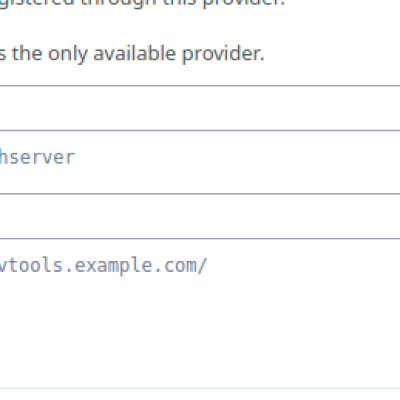Click the empty row above 'hserver'

pos(200,108)
